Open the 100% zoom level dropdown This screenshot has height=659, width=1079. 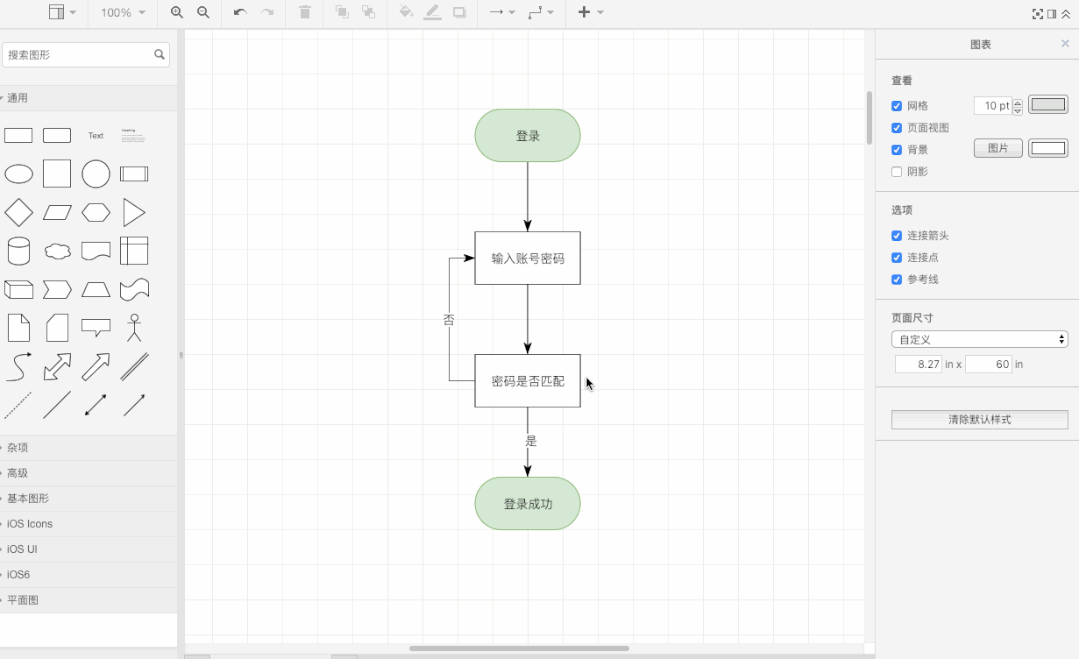(122, 13)
